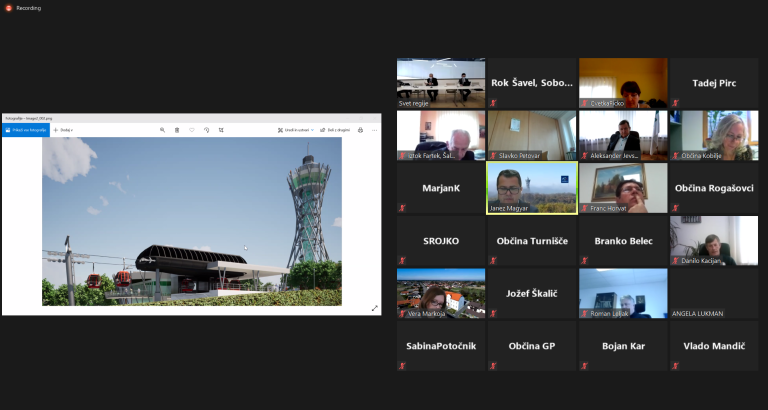Click the red Recording indicator
The height and width of the screenshot is (410, 768).
[7, 8]
